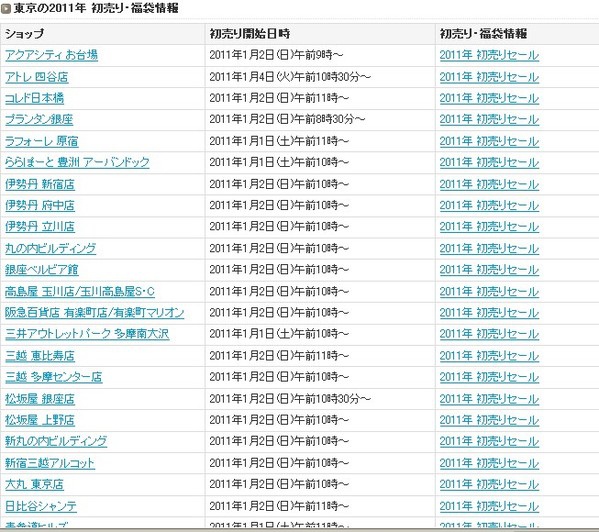Click the 初売り・福袋情報 column header
Viewport: 599px width, 532px height.
tap(517, 34)
